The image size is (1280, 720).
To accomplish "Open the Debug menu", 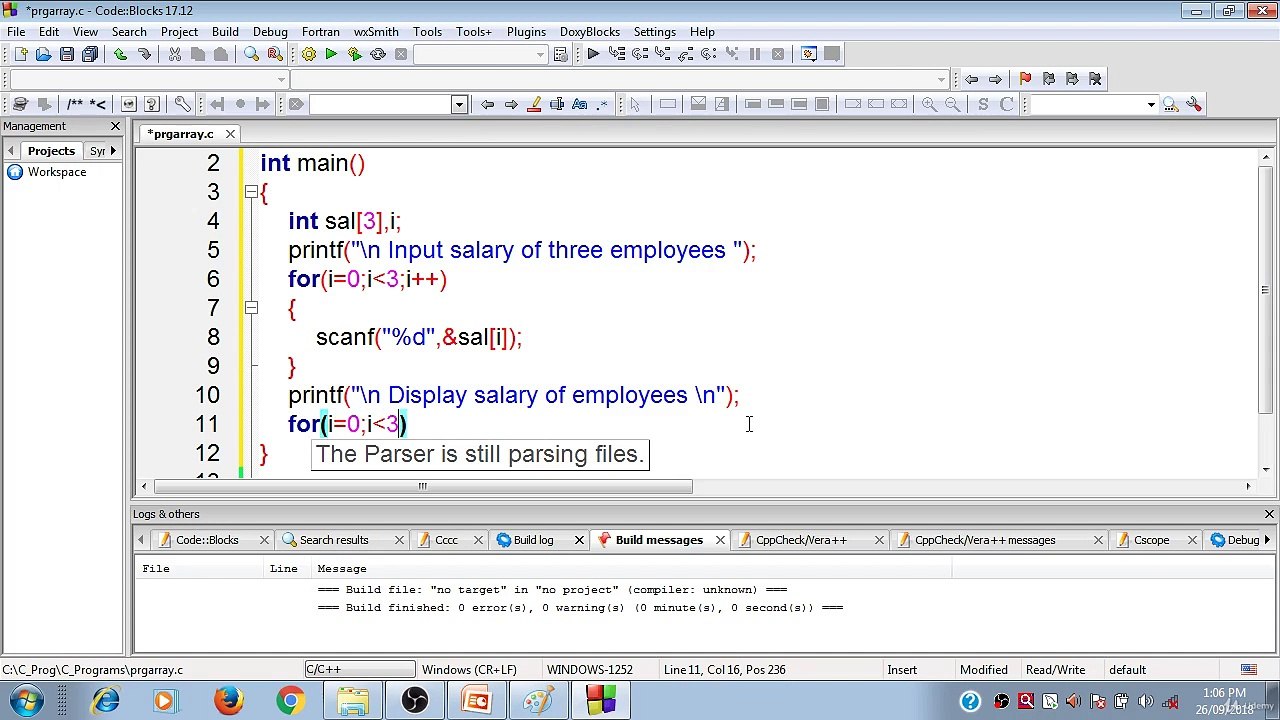I will [270, 32].
